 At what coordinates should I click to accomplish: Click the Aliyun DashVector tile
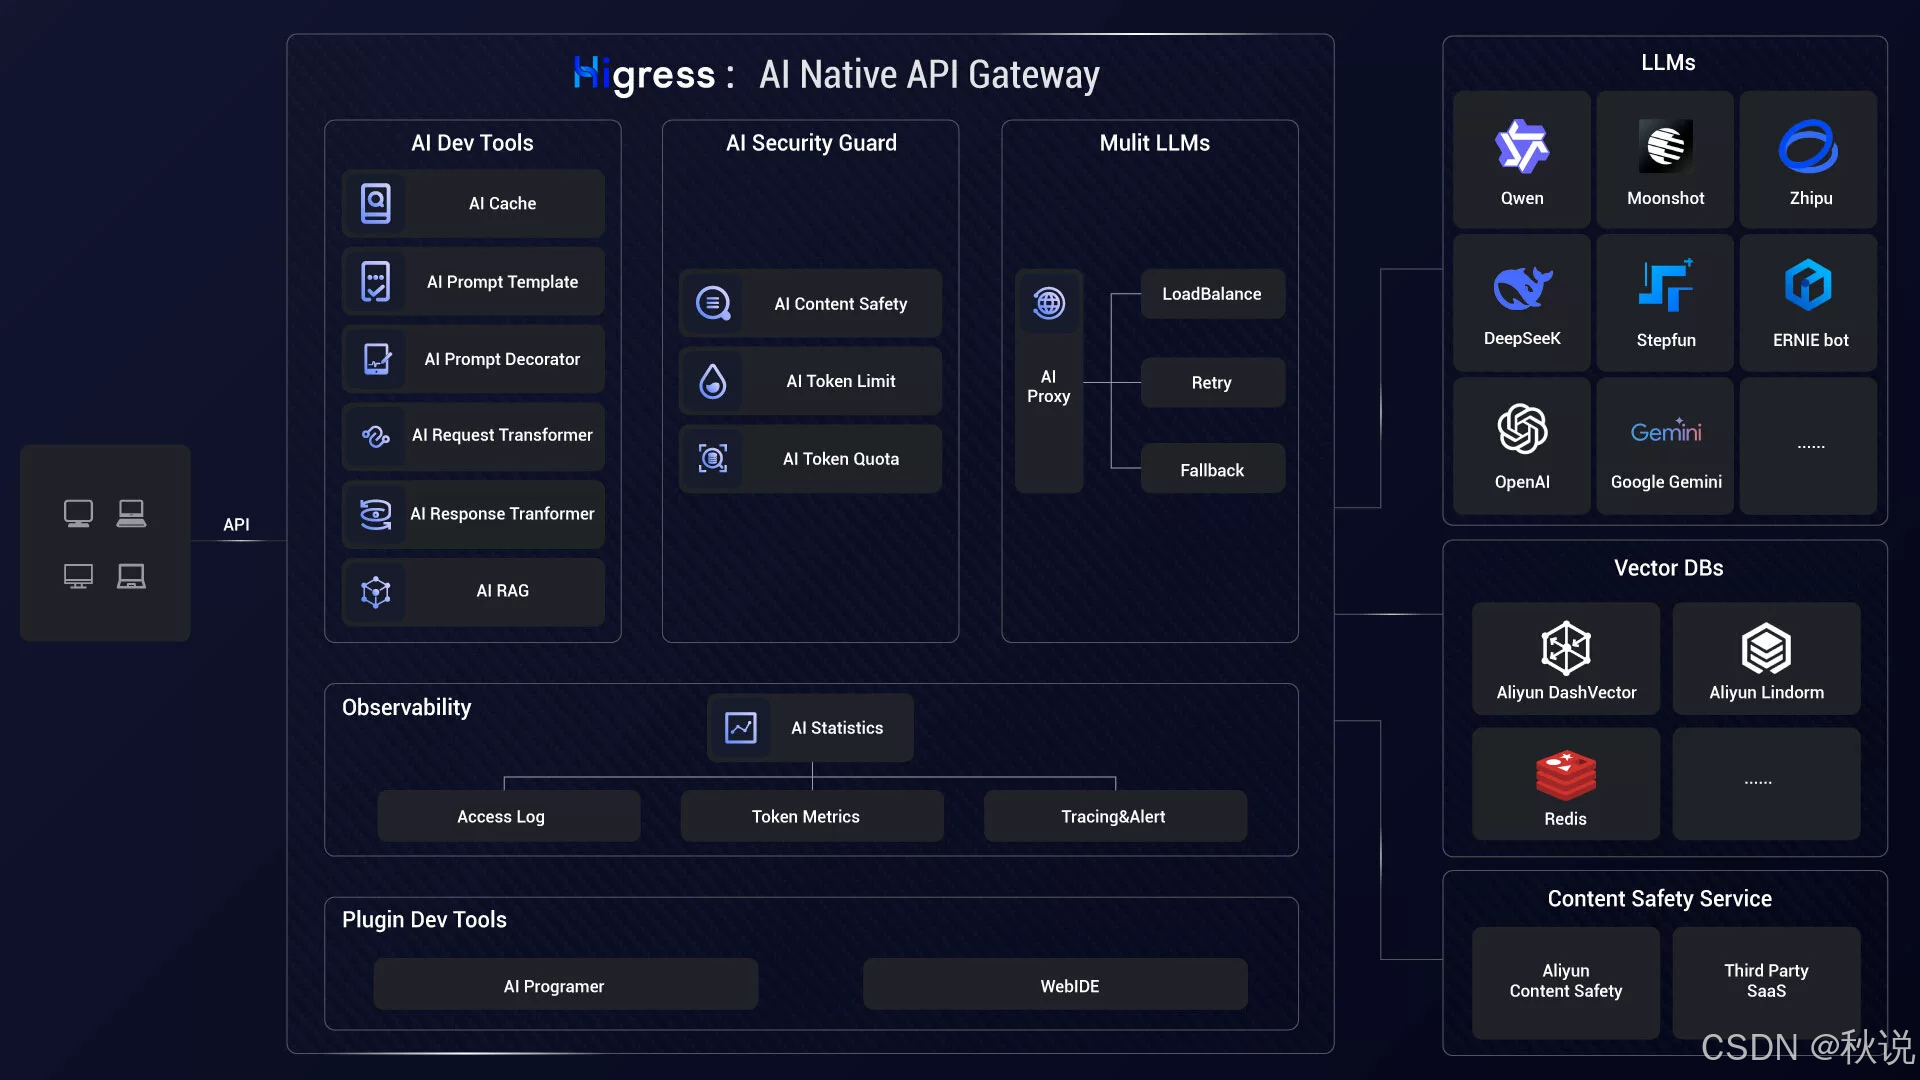coord(1565,660)
